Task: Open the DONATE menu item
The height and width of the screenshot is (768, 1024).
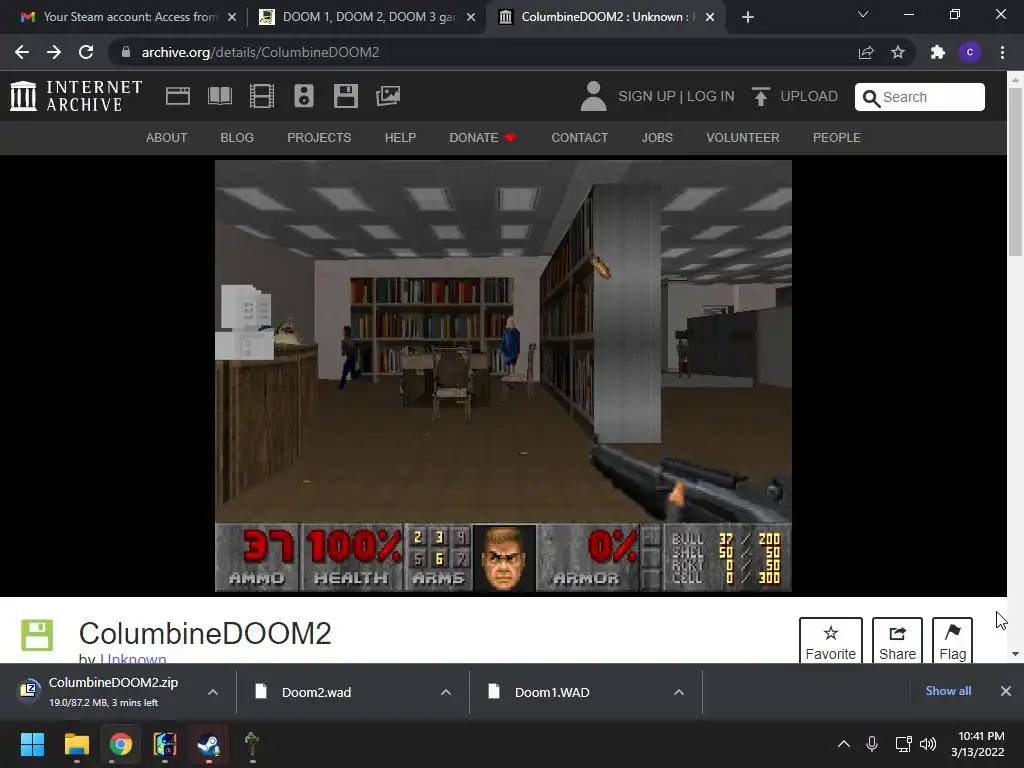Action: (483, 138)
